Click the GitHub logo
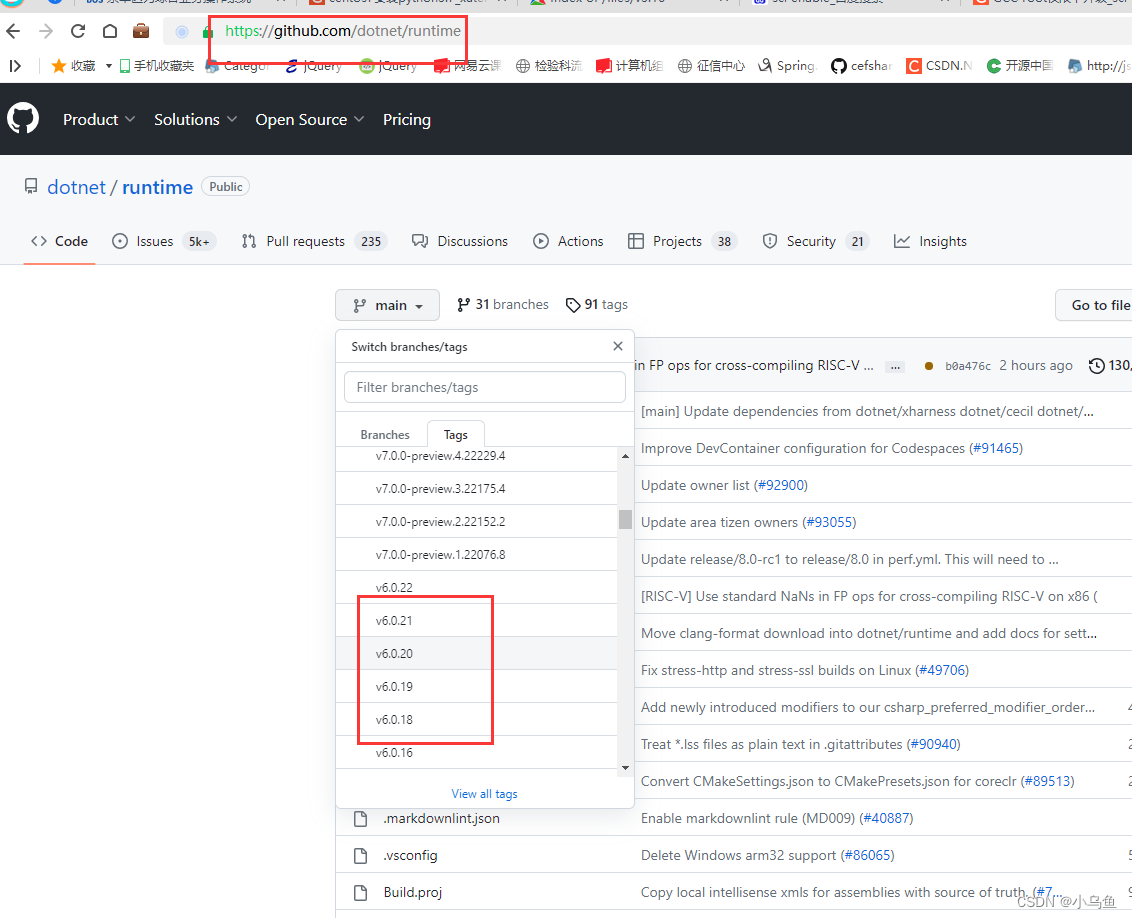This screenshot has width=1132, height=918. click(22, 118)
